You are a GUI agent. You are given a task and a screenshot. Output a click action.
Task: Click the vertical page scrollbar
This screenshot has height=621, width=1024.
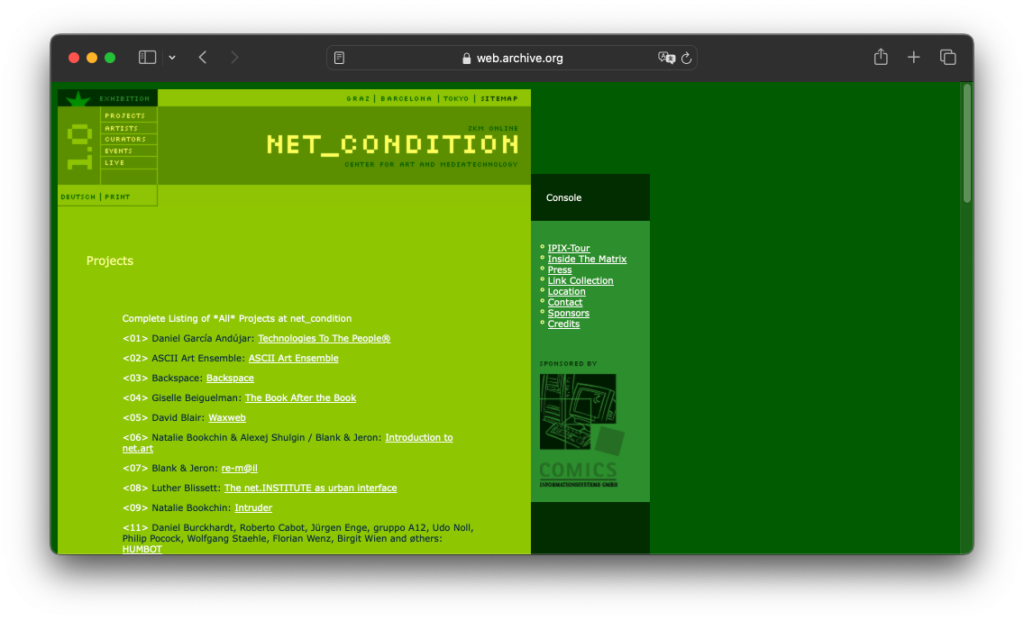point(966,145)
